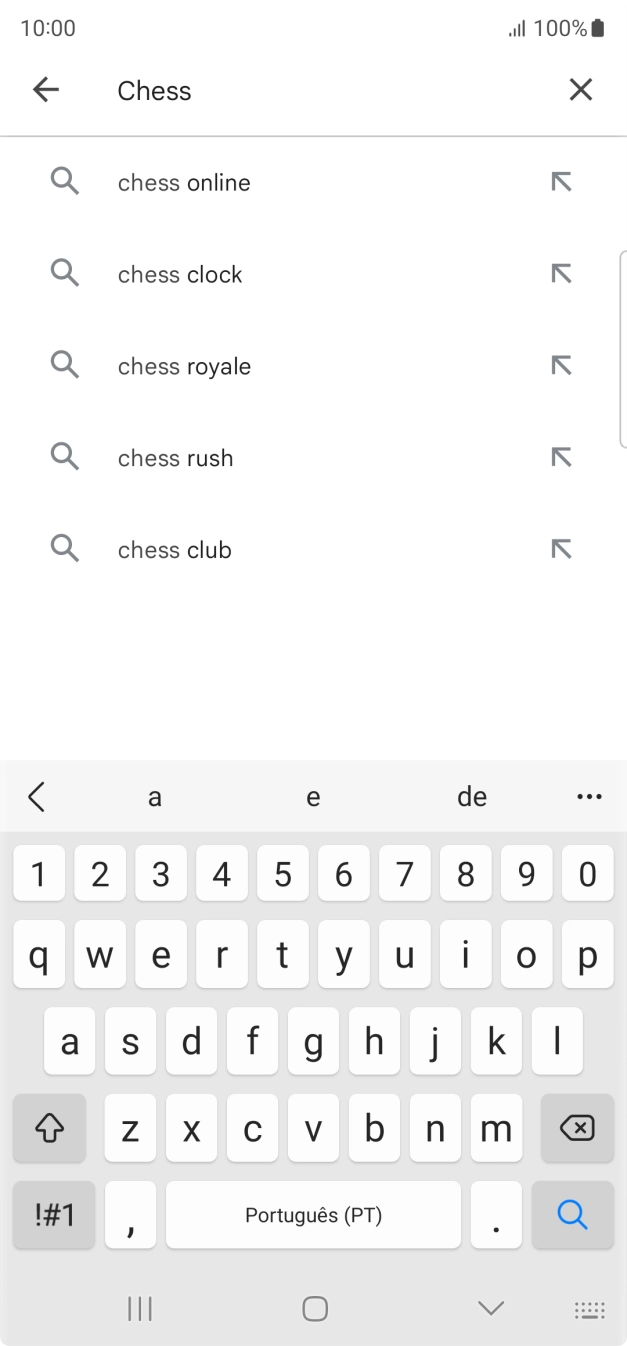Select the suggestion word a
This screenshot has height=1346, width=627.
tap(154, 796)
